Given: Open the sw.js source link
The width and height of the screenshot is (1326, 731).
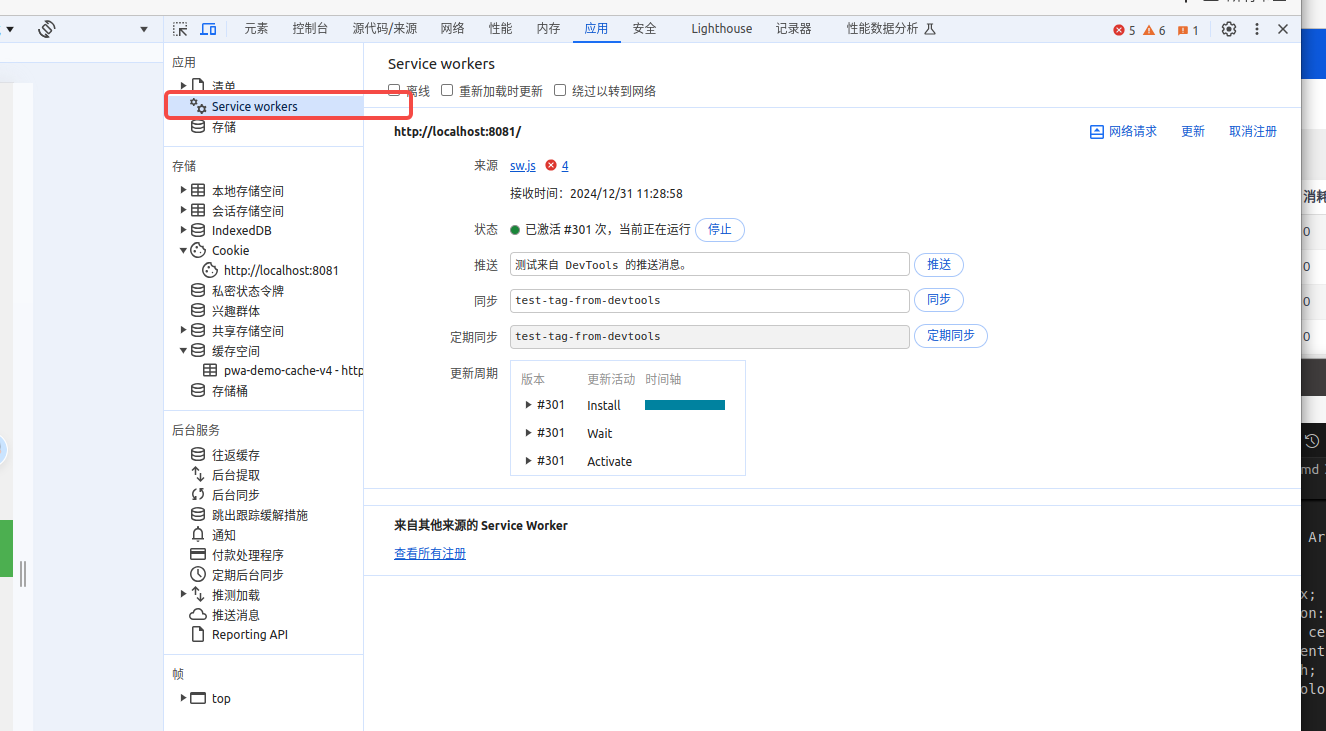Looking at the screenshot, I should pos(522,165).
